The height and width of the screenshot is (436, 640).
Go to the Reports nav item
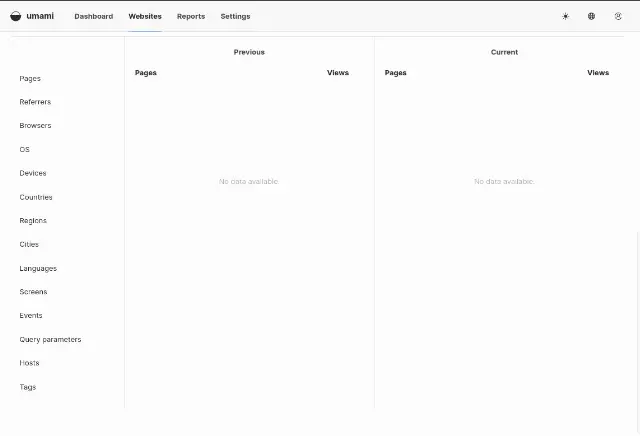click(191, 16)
